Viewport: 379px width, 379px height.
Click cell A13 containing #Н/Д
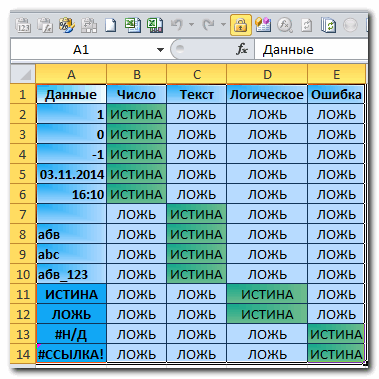click(x=71, y=334)
